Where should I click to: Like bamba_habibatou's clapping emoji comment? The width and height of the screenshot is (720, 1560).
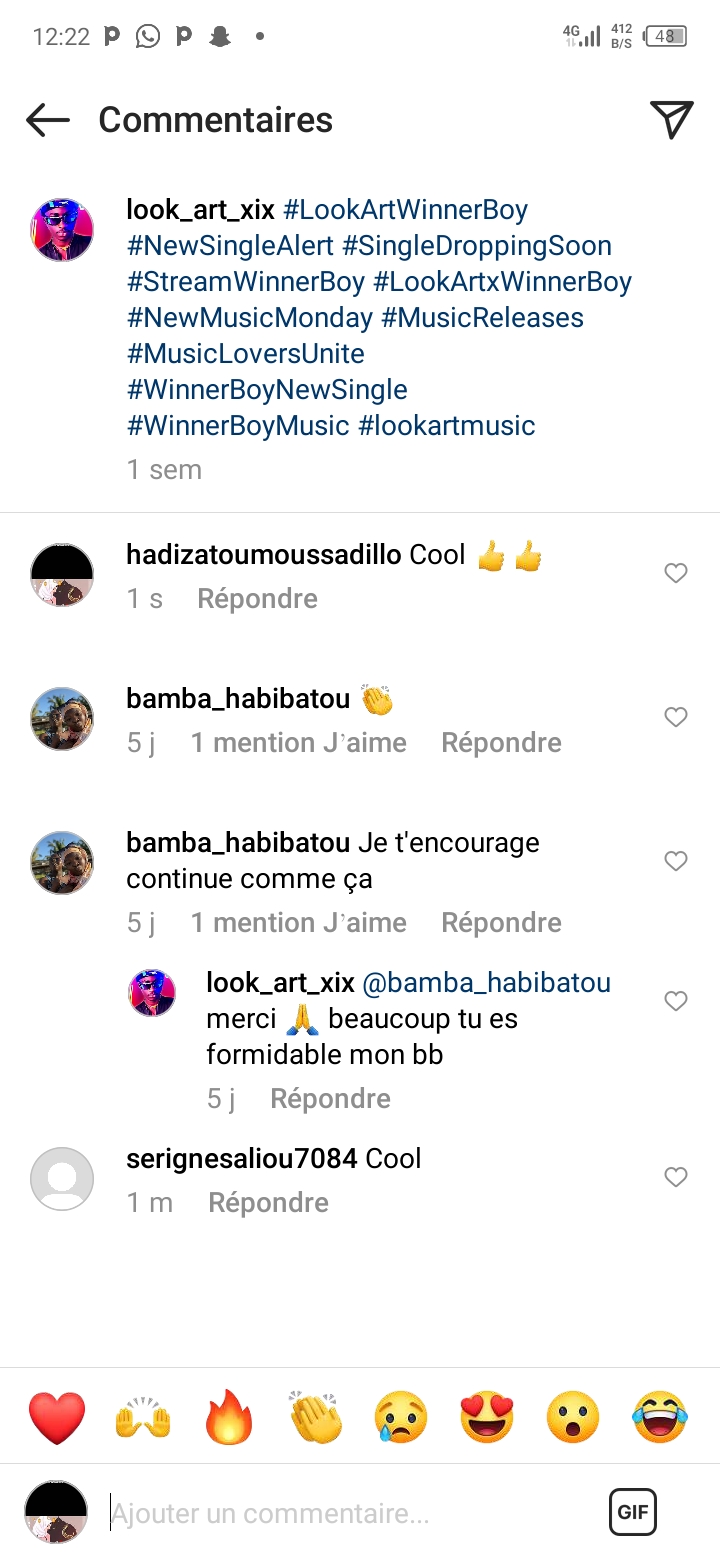[676, 717]
